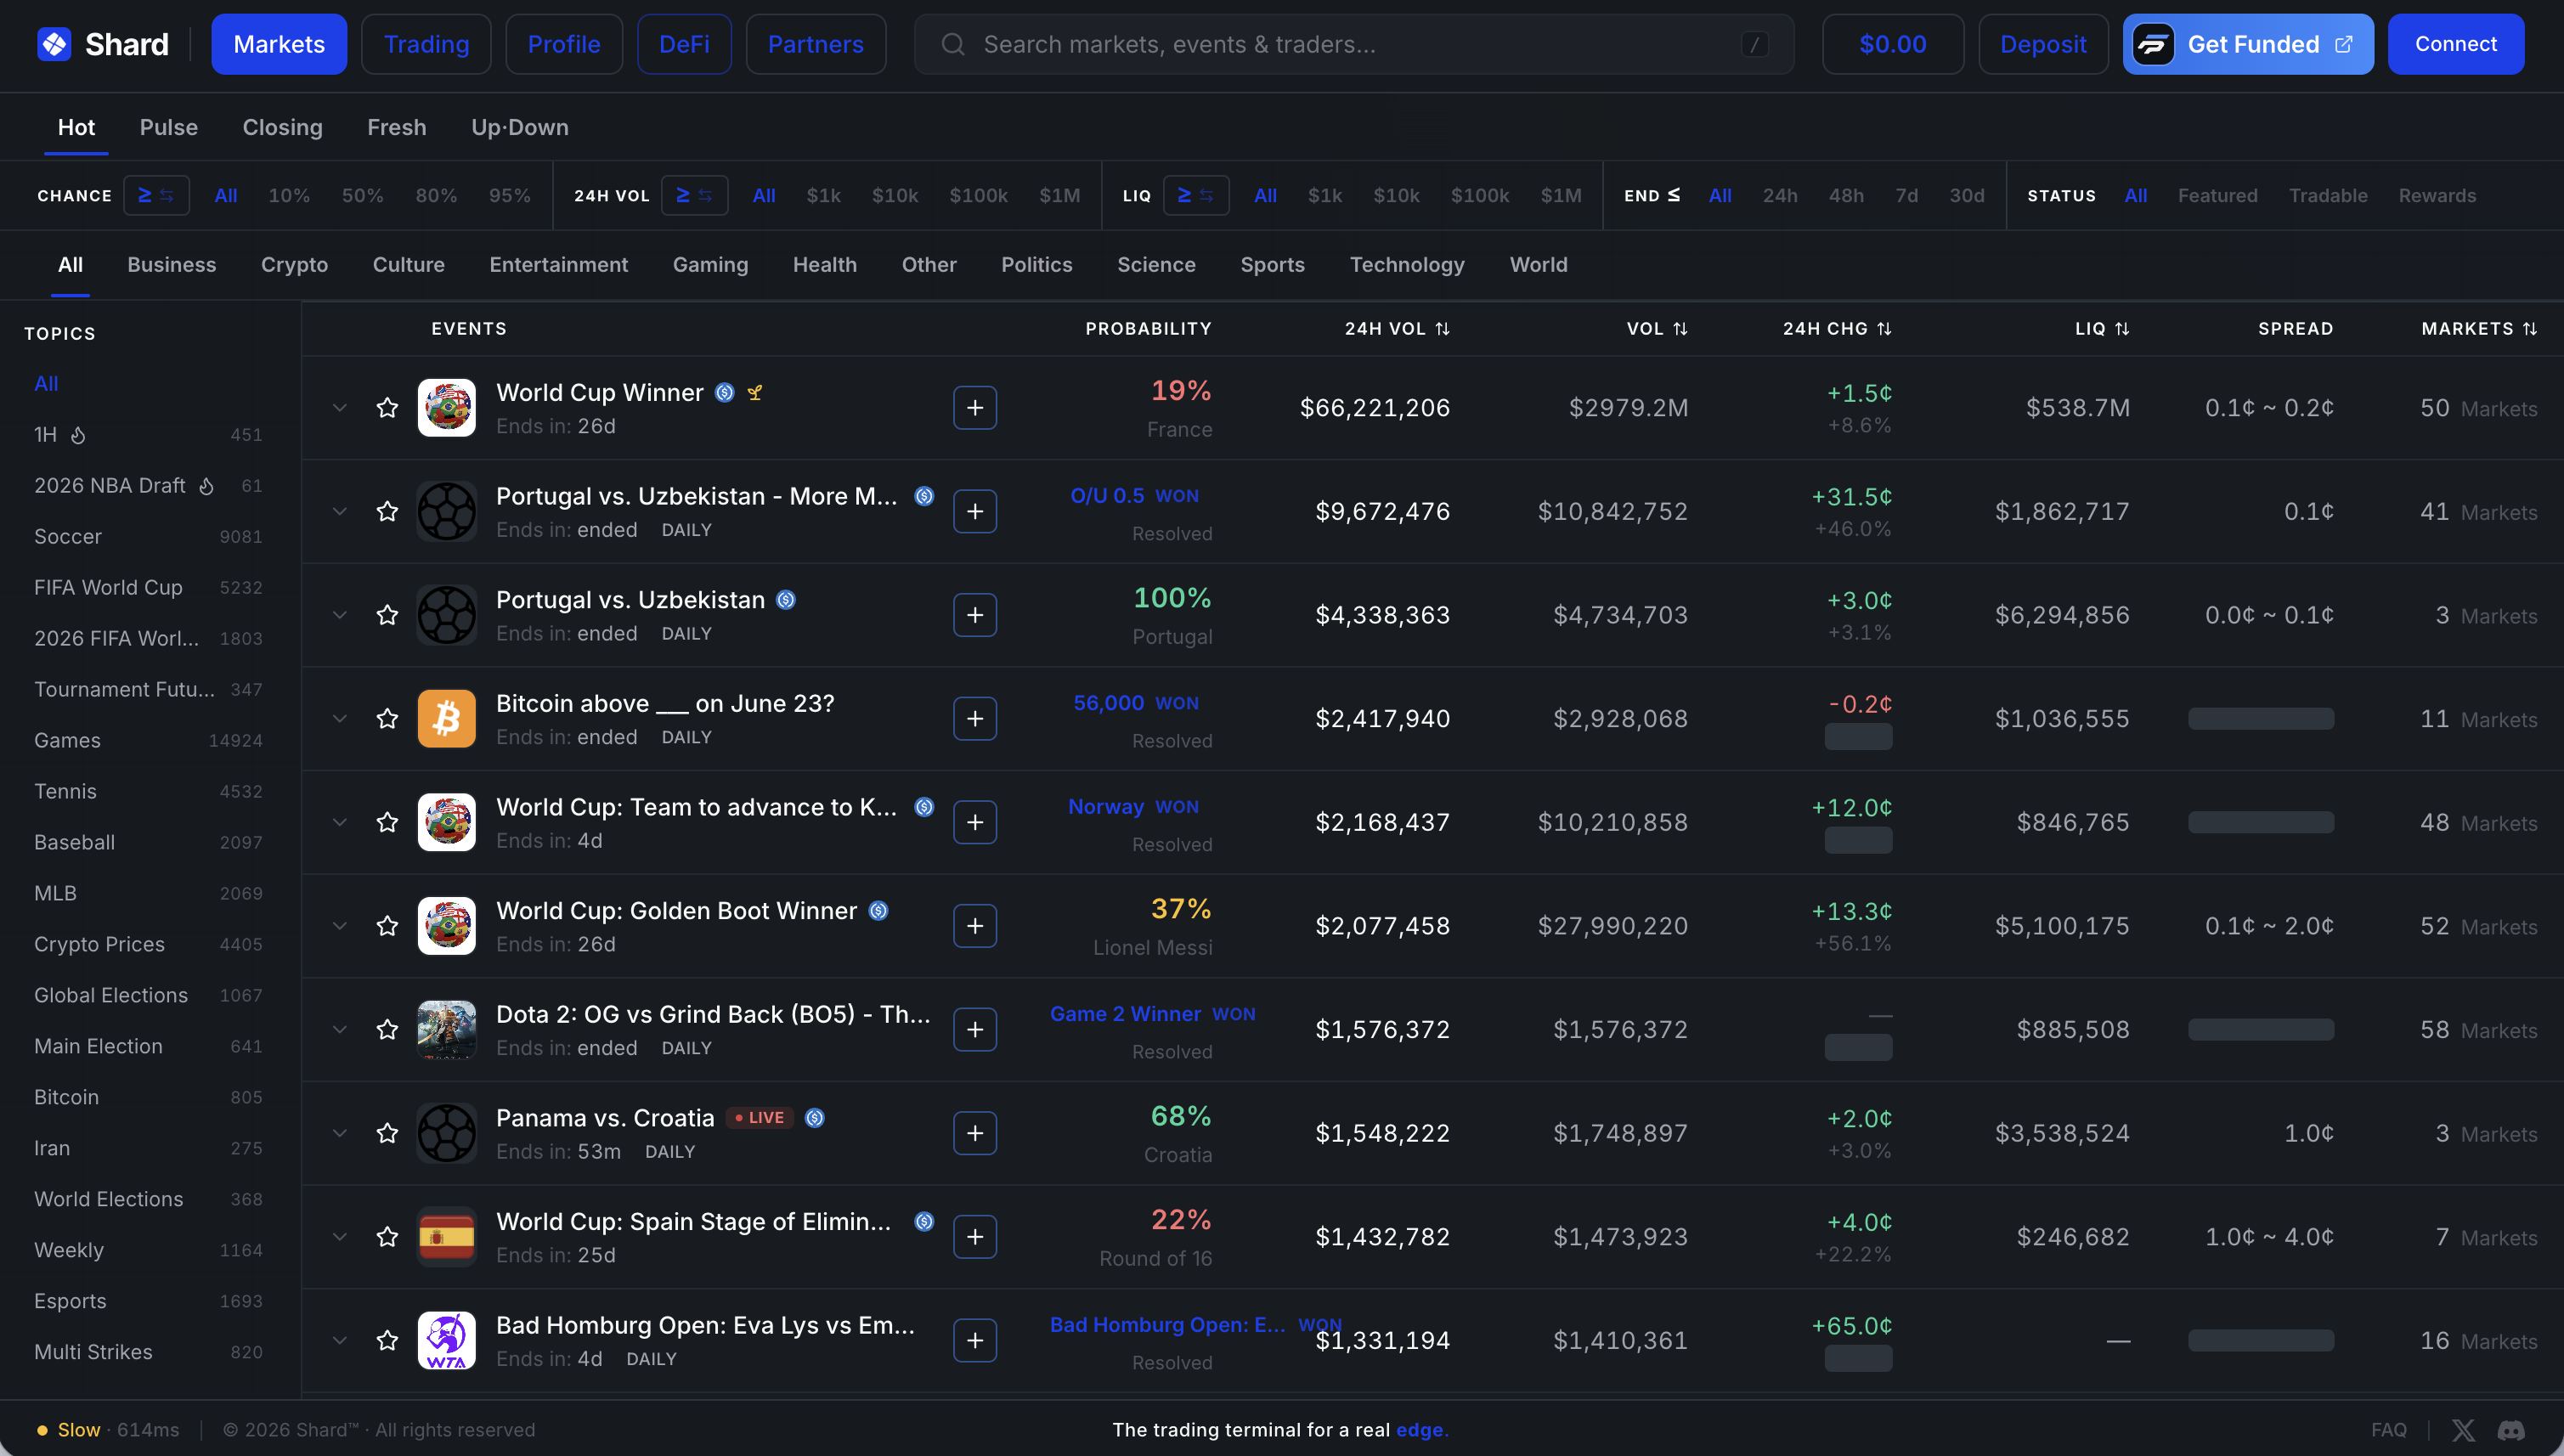The width and height of the screenshot is (2564, 1456).
Task: Star the Portugal vs. Uzbekistan More Markets event
Action: coord(387,511)
